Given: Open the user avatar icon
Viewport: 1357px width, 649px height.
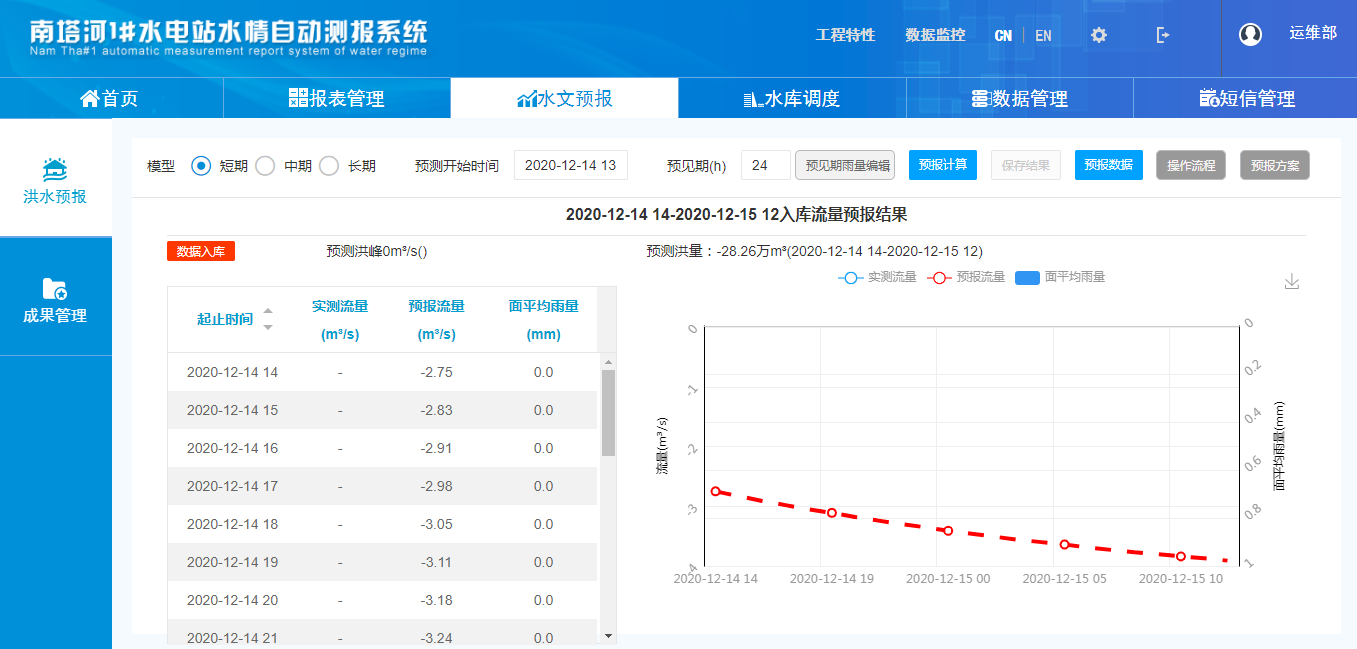Looking at the screenshot, I should [1250, 34].
